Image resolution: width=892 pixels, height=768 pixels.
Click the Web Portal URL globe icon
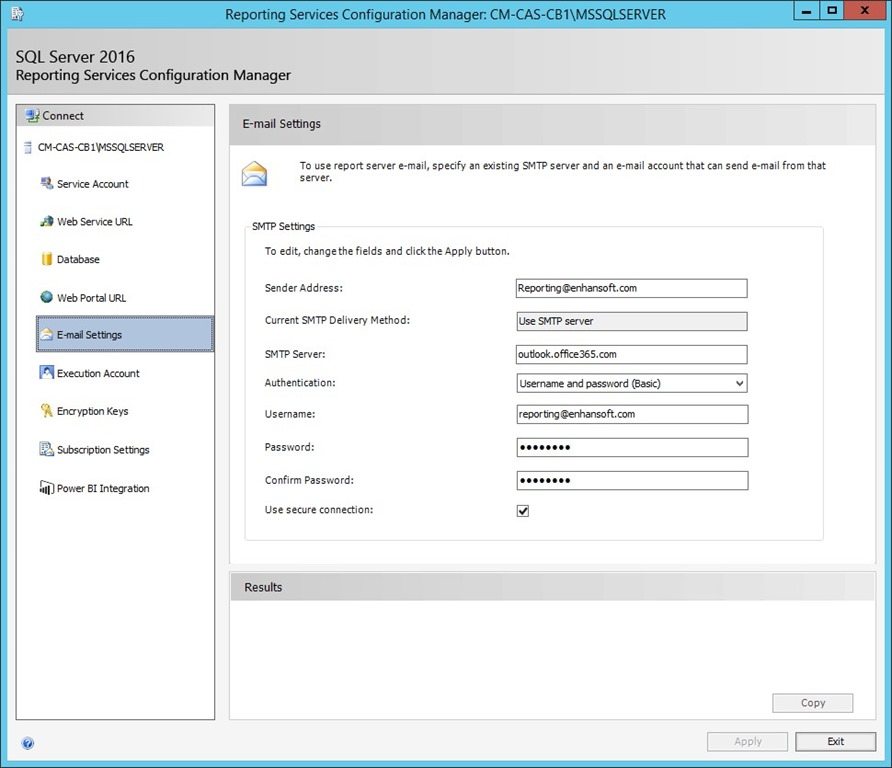point(47,297)
